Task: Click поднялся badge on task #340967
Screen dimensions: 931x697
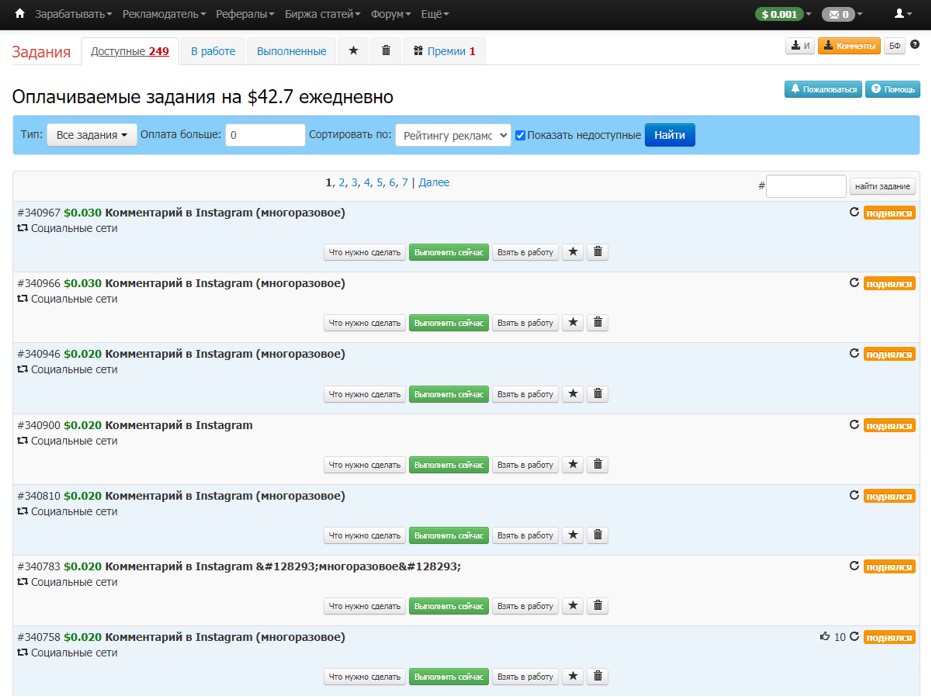Action: click(889, 213)
